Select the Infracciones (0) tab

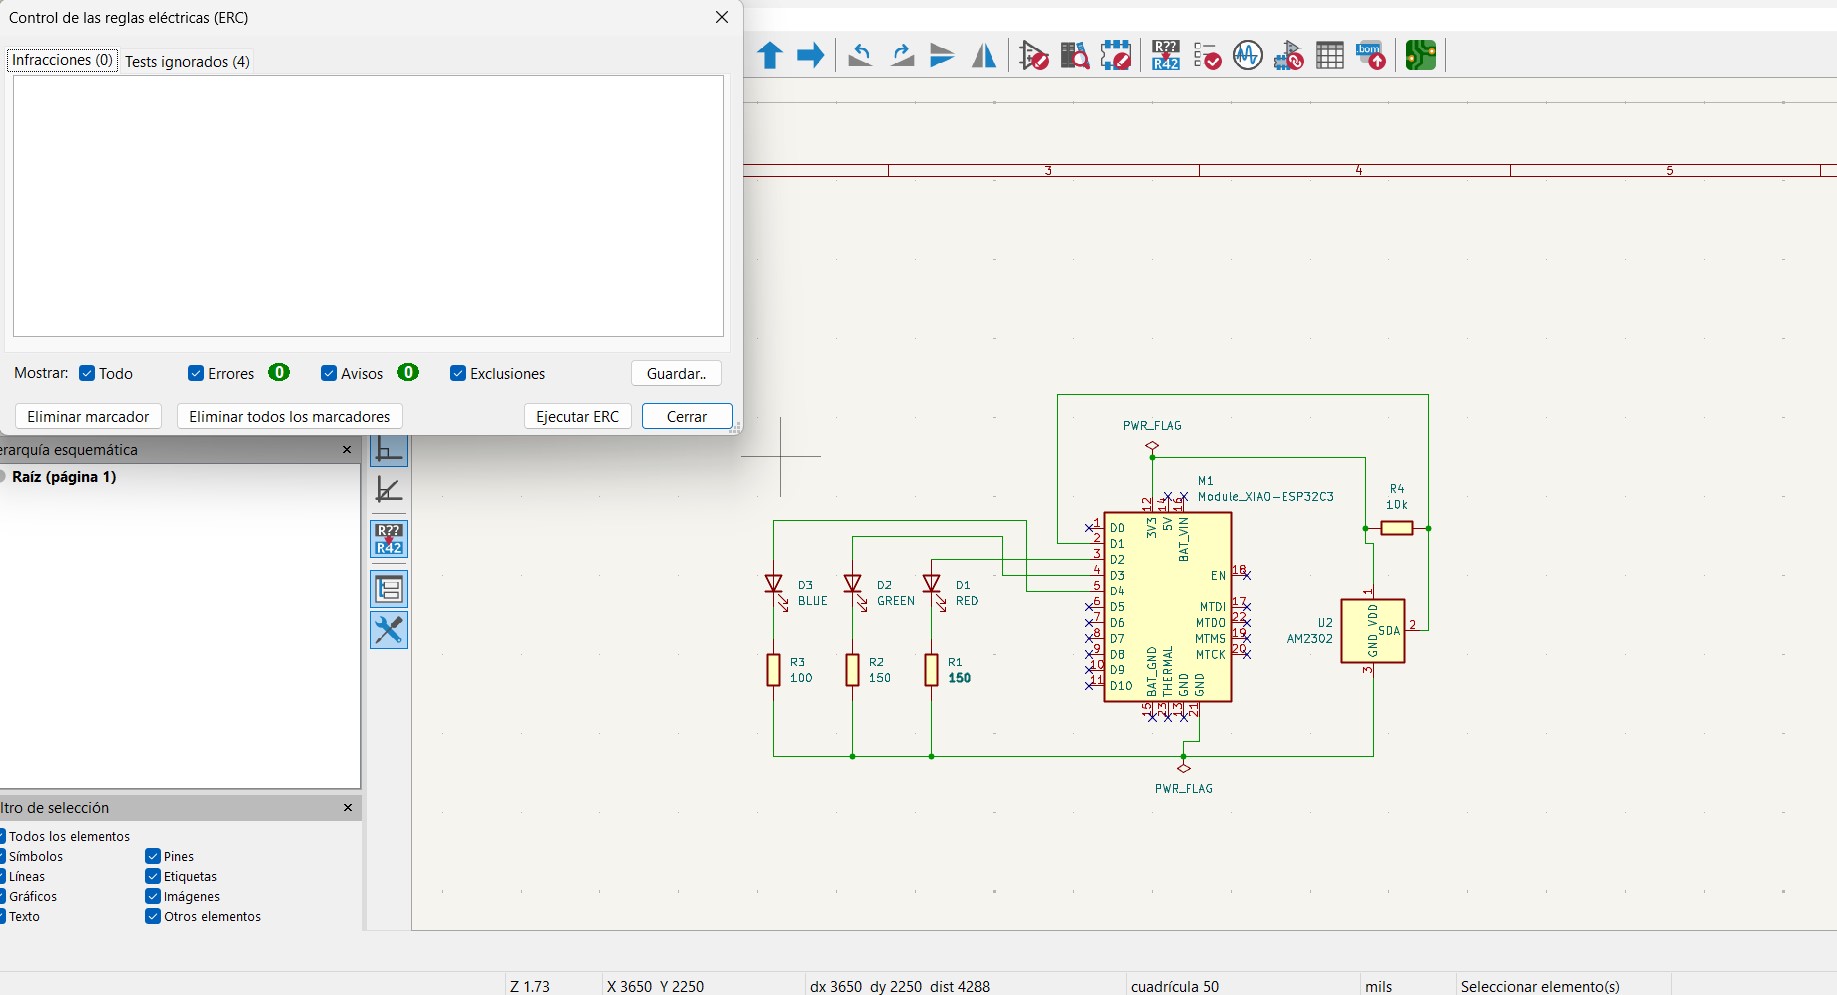point(62,60)
